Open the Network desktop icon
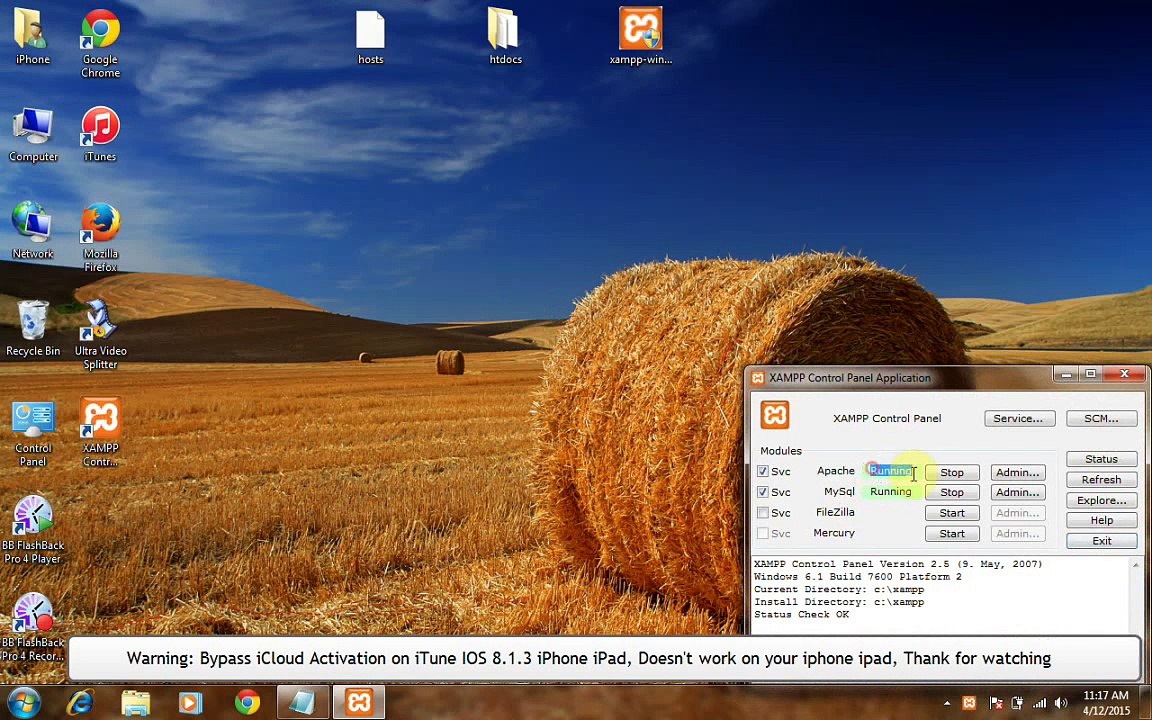Viewport: 1152px width, 720px height. pyautogui.click(x=32, y=231)
